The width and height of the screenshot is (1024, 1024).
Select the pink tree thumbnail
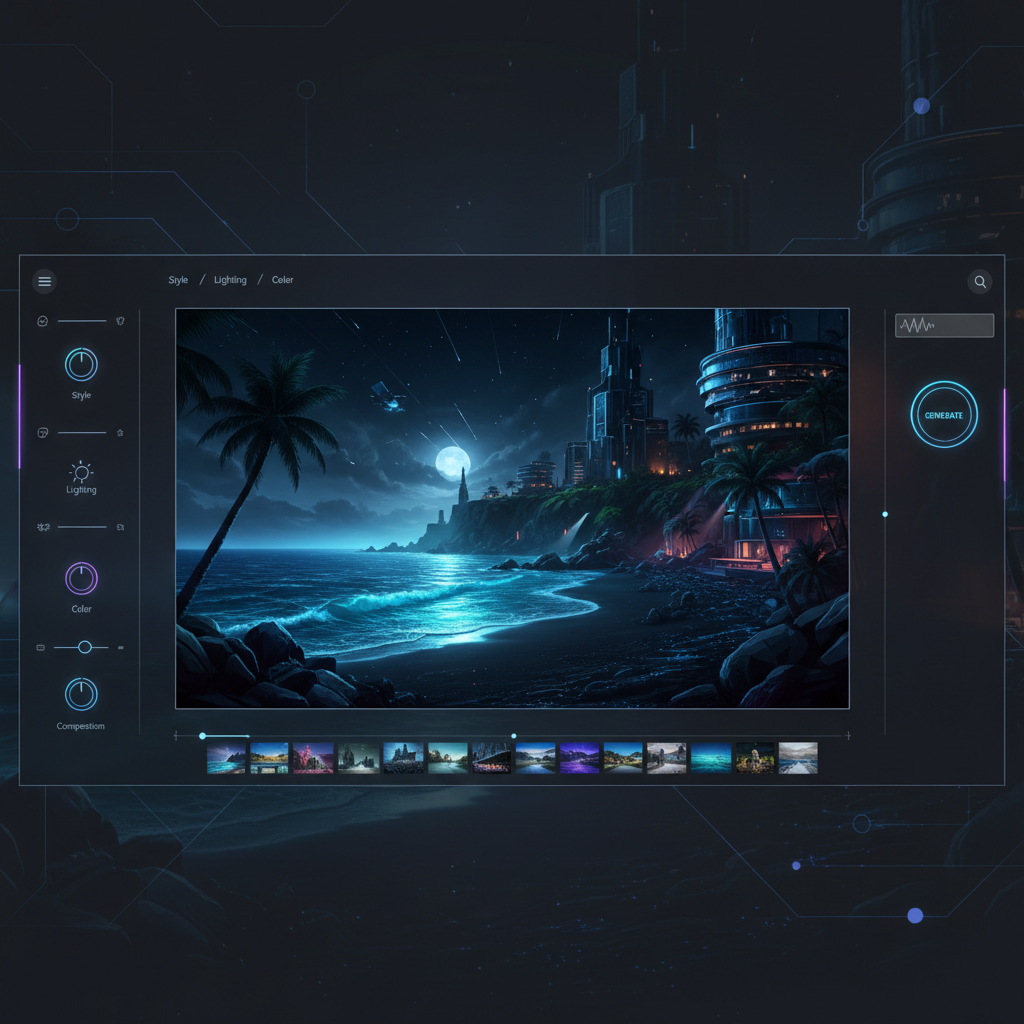pos(313,758)
